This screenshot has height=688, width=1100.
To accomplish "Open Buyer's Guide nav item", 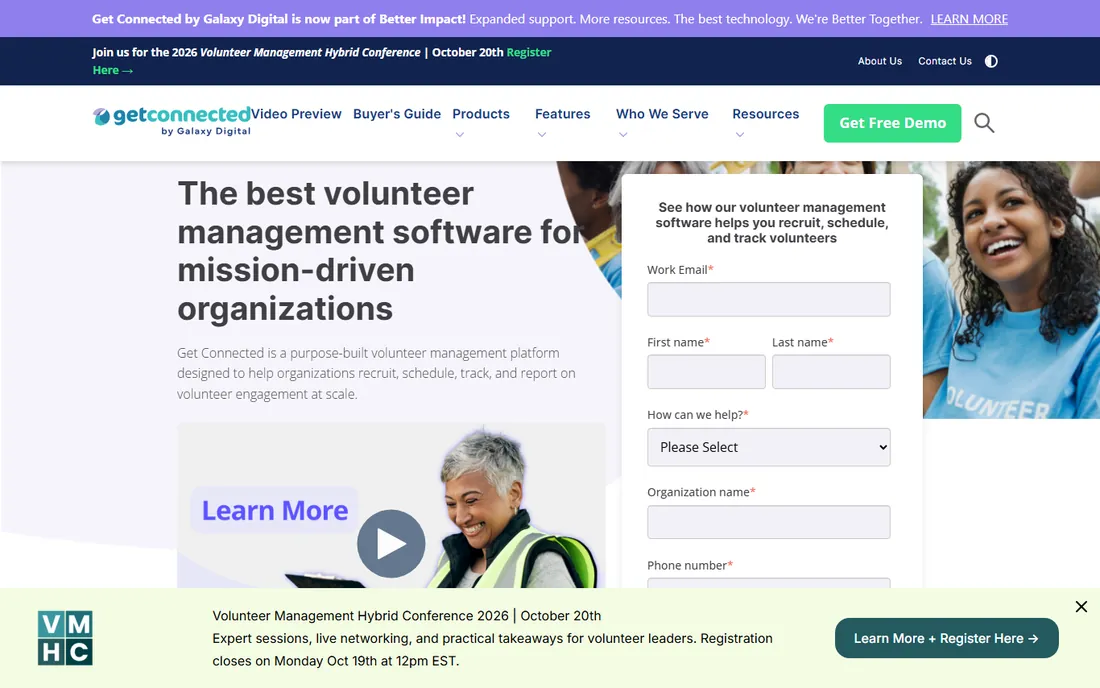I will coord(397,114).
